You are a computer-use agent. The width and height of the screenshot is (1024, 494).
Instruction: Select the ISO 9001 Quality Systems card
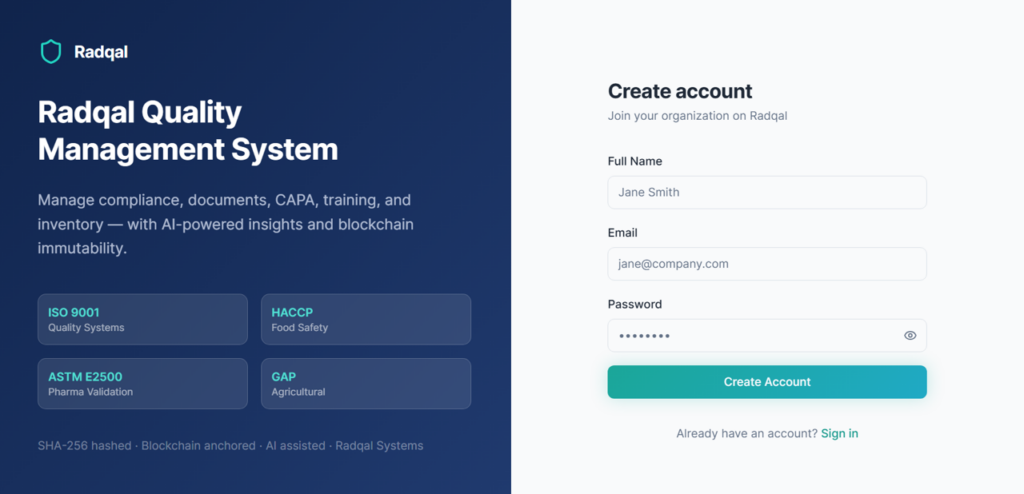142,319
